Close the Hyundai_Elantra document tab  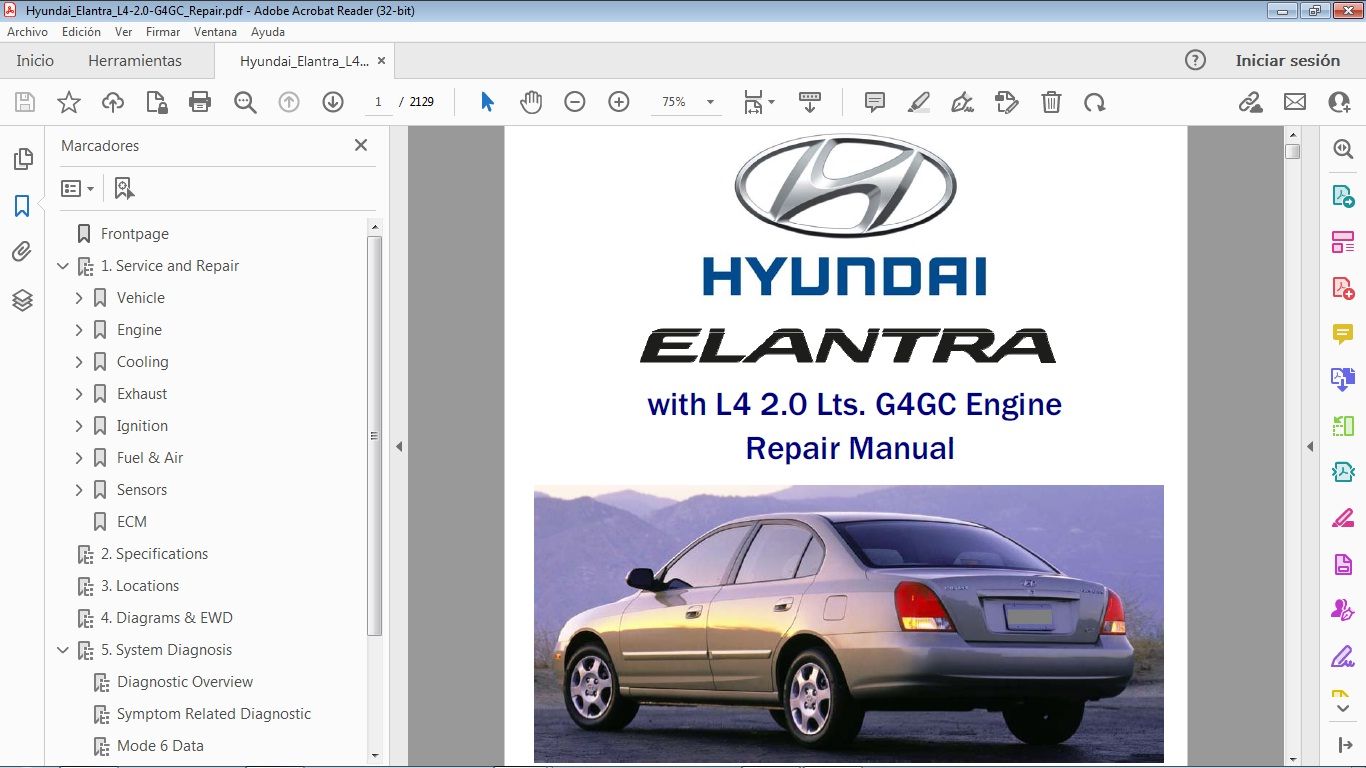380,61
